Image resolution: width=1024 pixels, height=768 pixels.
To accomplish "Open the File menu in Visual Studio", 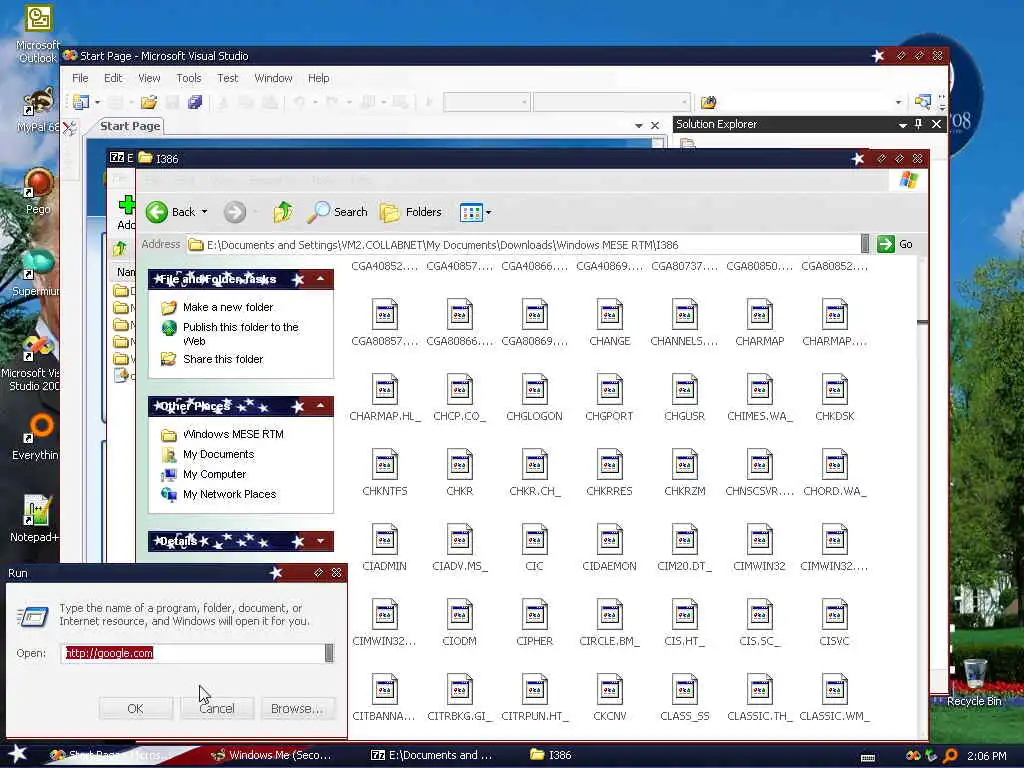I will pyautogui.click(x=80, y=78).
